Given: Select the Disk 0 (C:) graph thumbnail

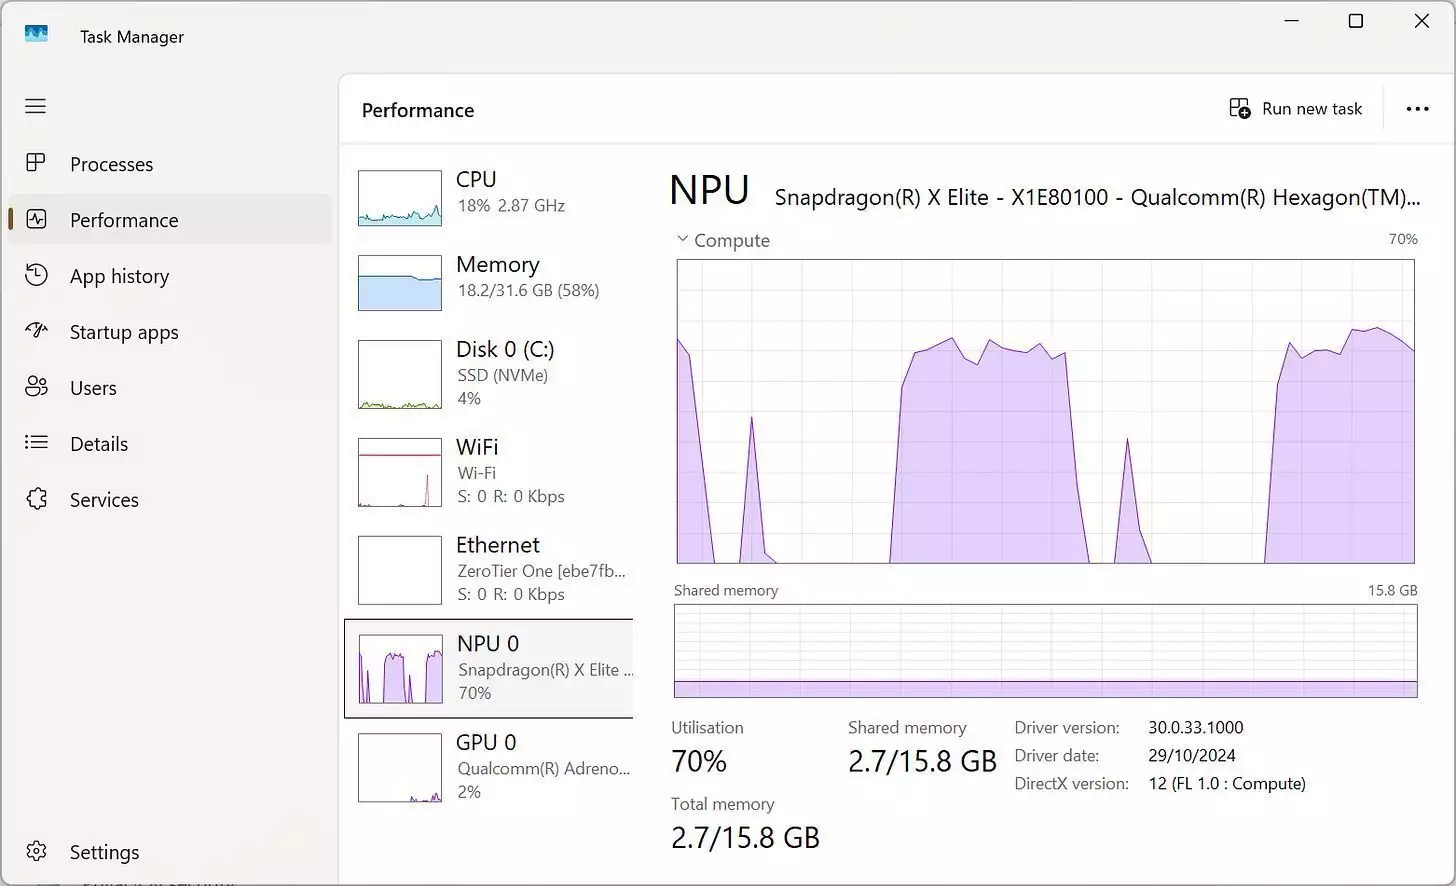Looking at the screenshot, I should (400, 374).
